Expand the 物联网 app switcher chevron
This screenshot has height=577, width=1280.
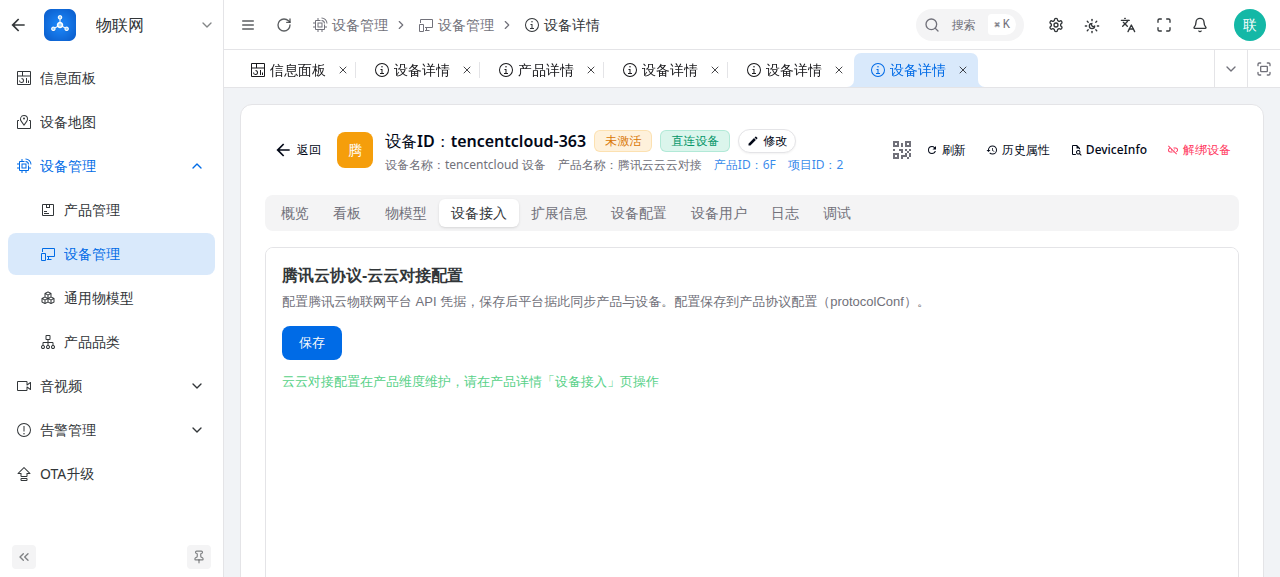(207, 25)
